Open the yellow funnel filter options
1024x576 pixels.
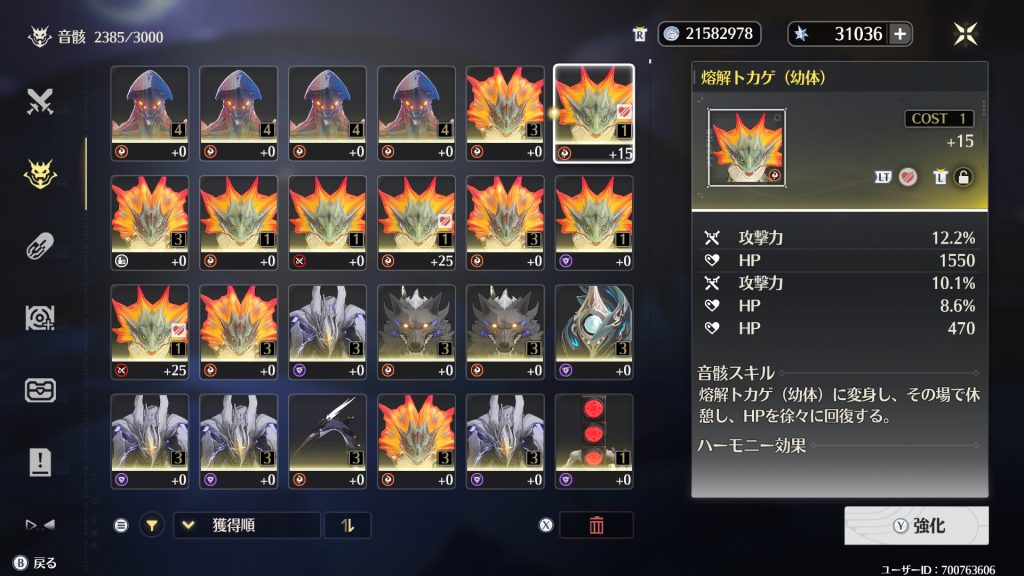[152, 525]
